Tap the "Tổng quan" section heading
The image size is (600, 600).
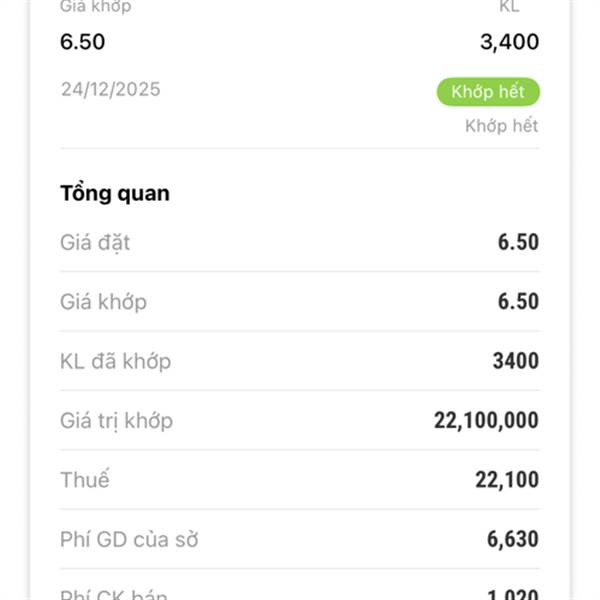pos(114,193)
